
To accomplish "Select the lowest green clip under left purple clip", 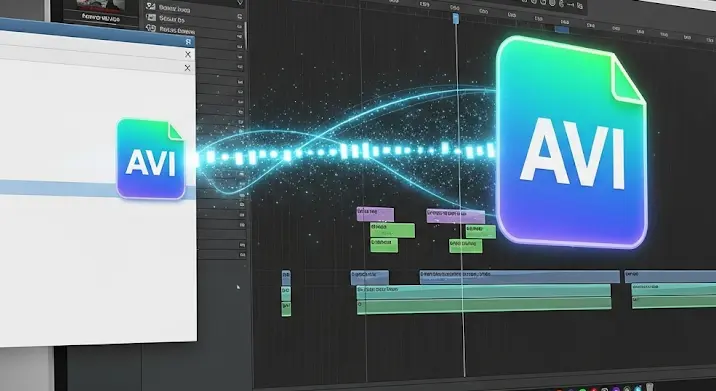I will 384,245.
